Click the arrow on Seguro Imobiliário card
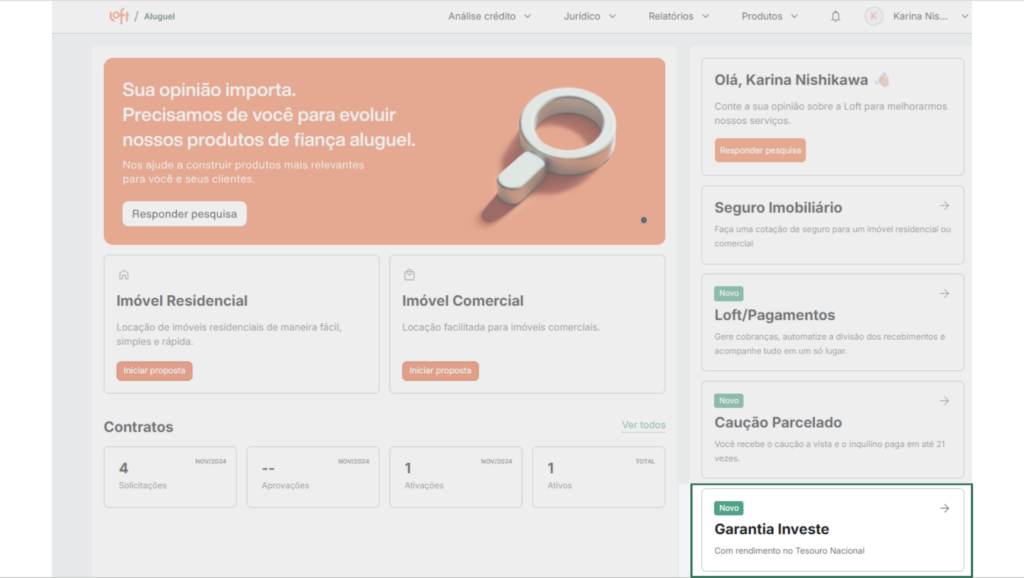1024x578 pixels. (x=944, y=206)
